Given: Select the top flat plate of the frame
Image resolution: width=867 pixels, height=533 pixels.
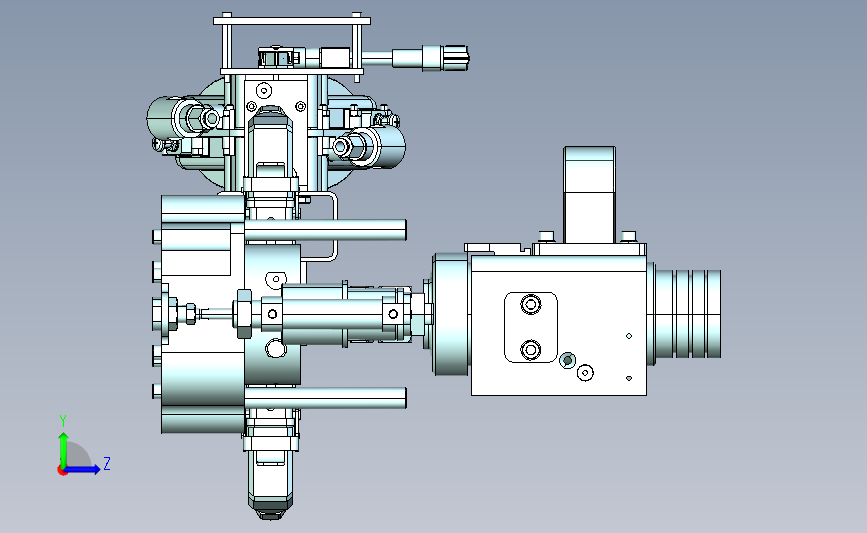Looking at the screenshot, I should tap(292, 21).
